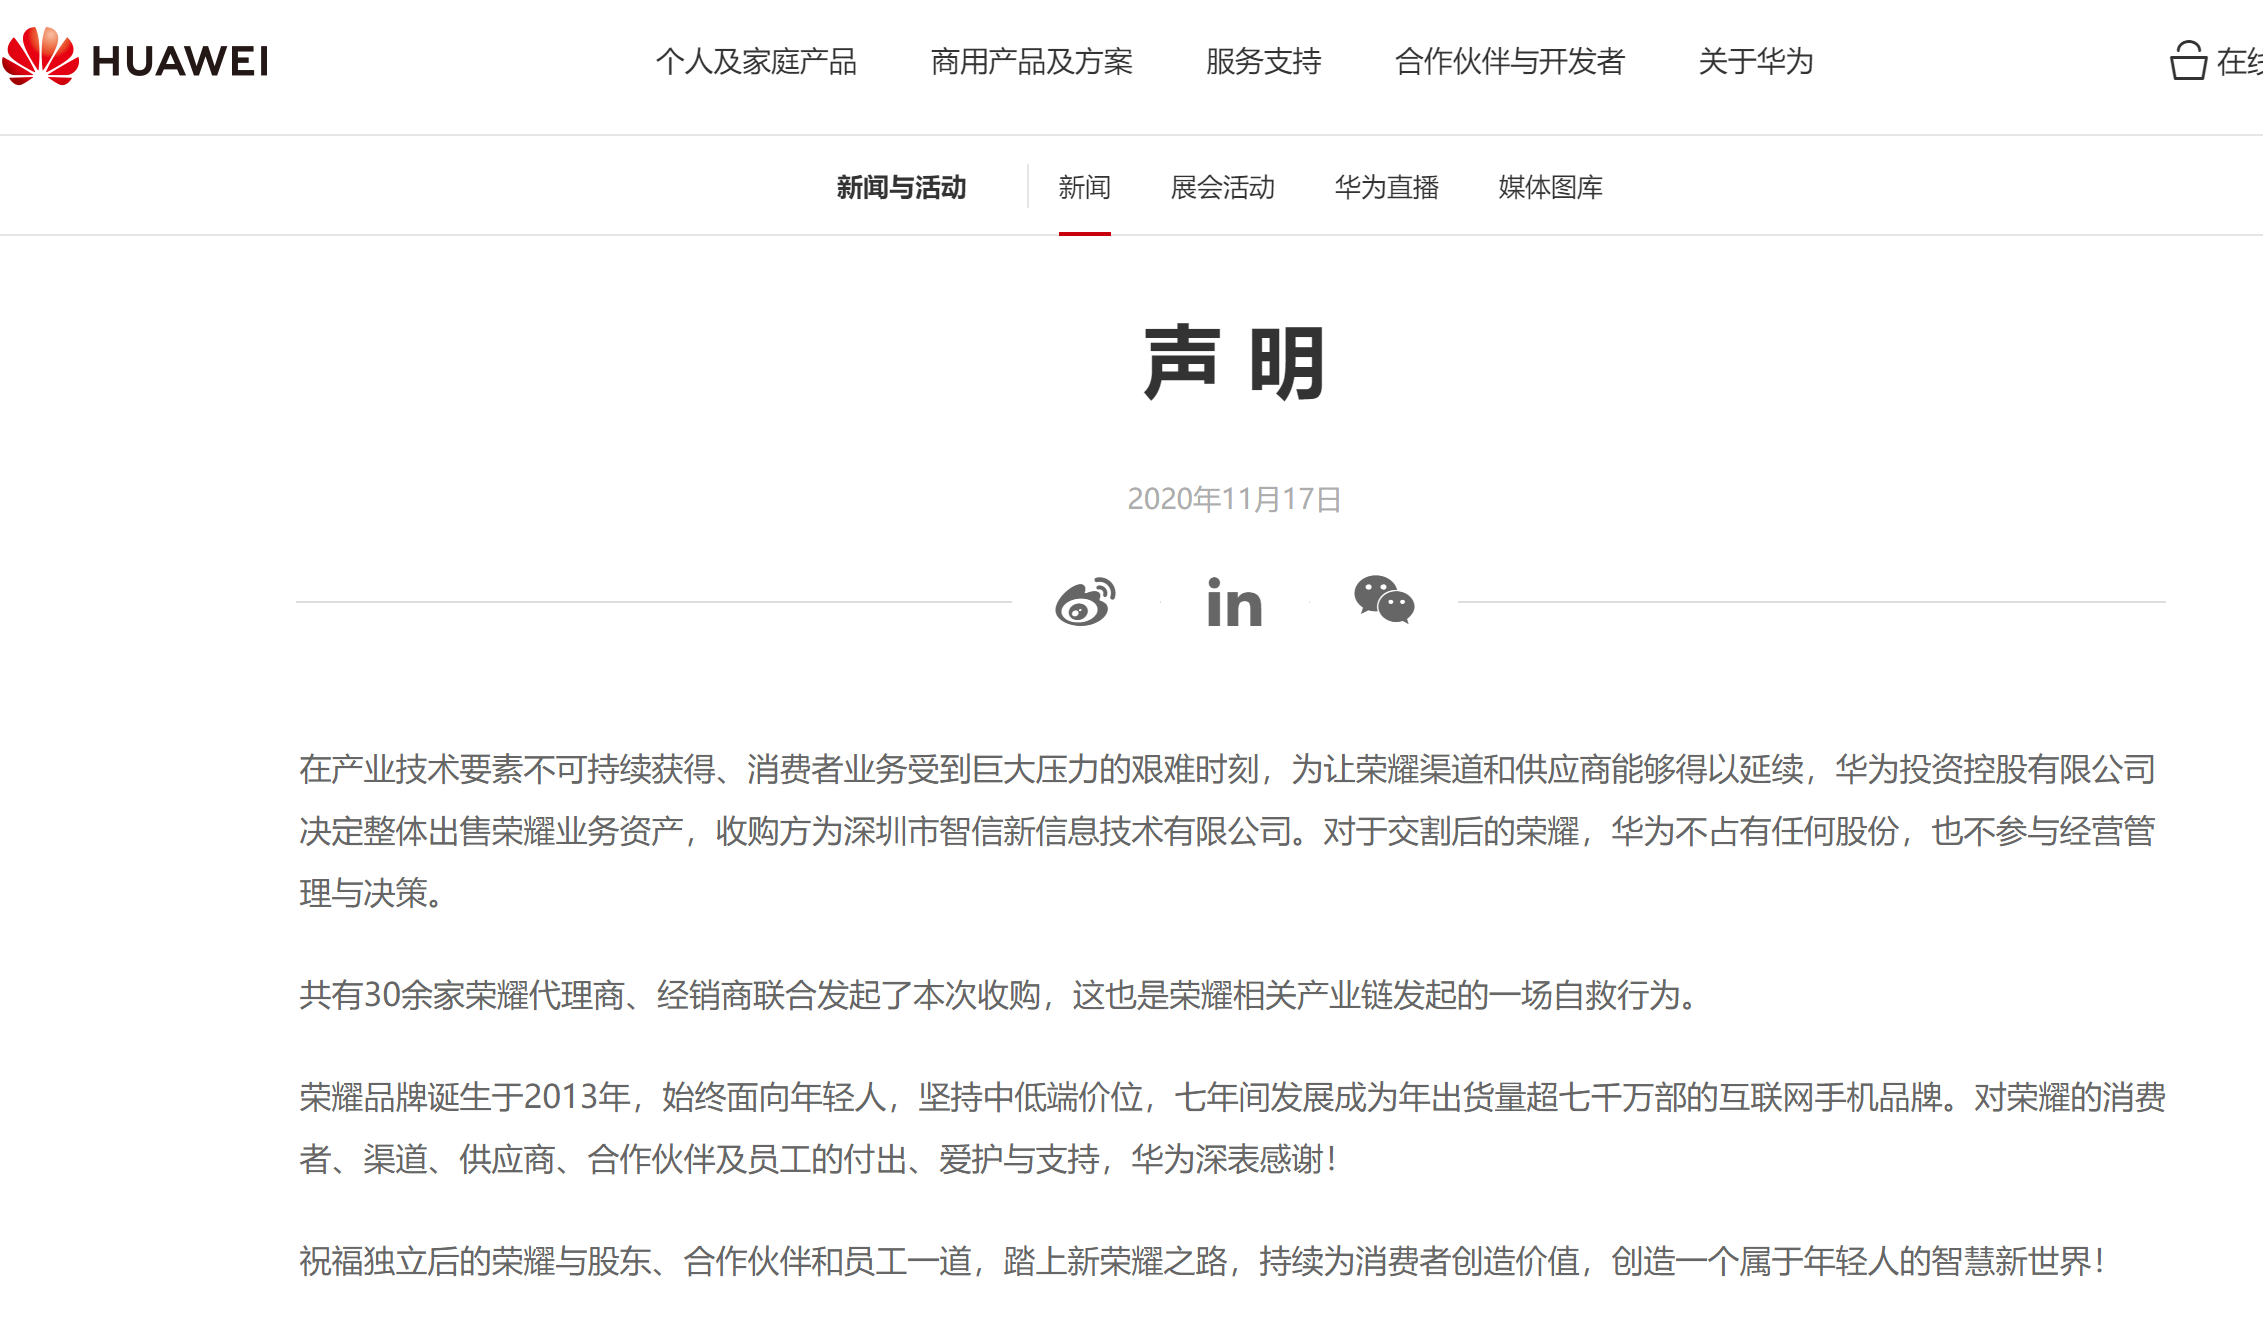
Task: Open the online store basket icon
Action: [x=2188, y=60]
